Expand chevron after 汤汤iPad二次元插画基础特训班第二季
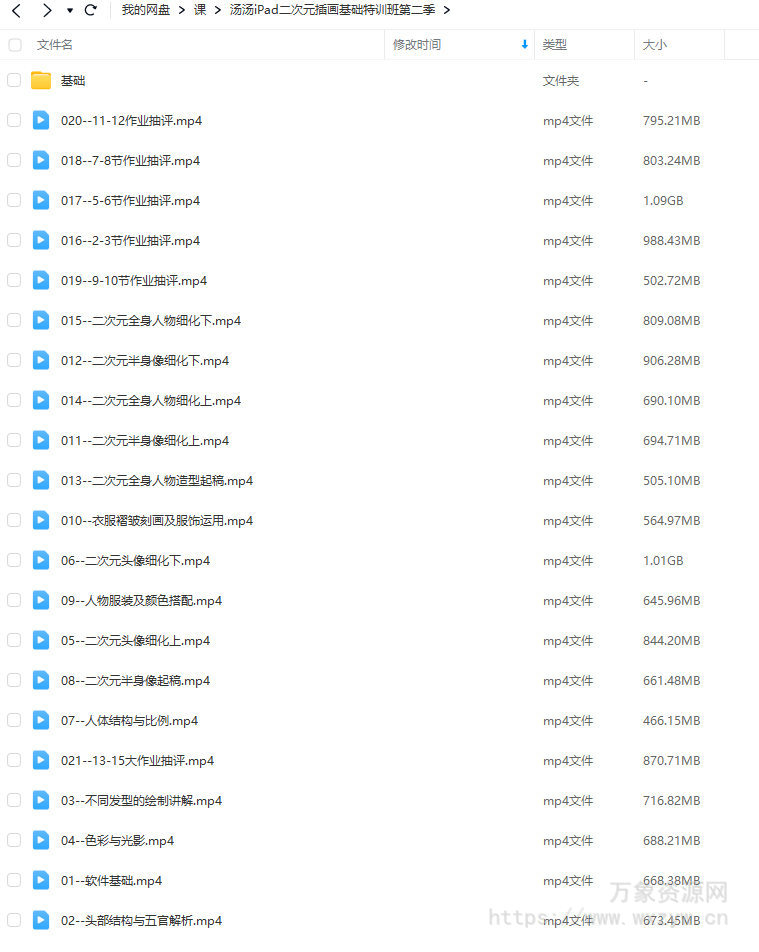Screen dimensions: 759x952 tap(447, 10)
